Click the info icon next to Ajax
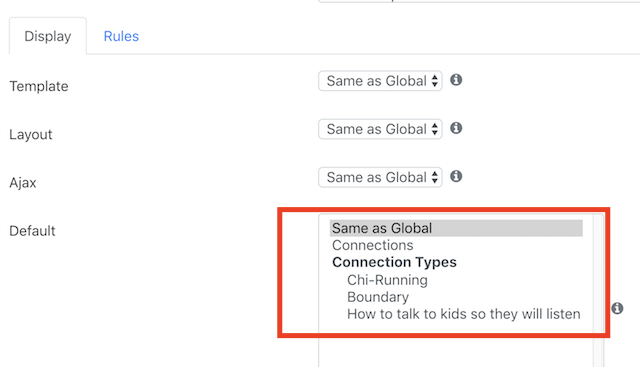640x367 pixels. [x=456, y=176]
